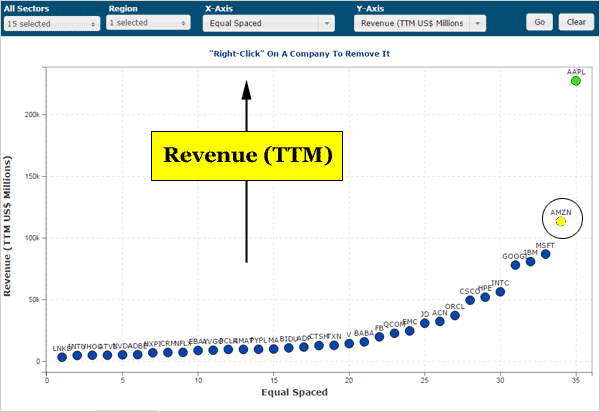Click the NFLX data point
Viewport: 600px width, 412px height.
[183, 352]
